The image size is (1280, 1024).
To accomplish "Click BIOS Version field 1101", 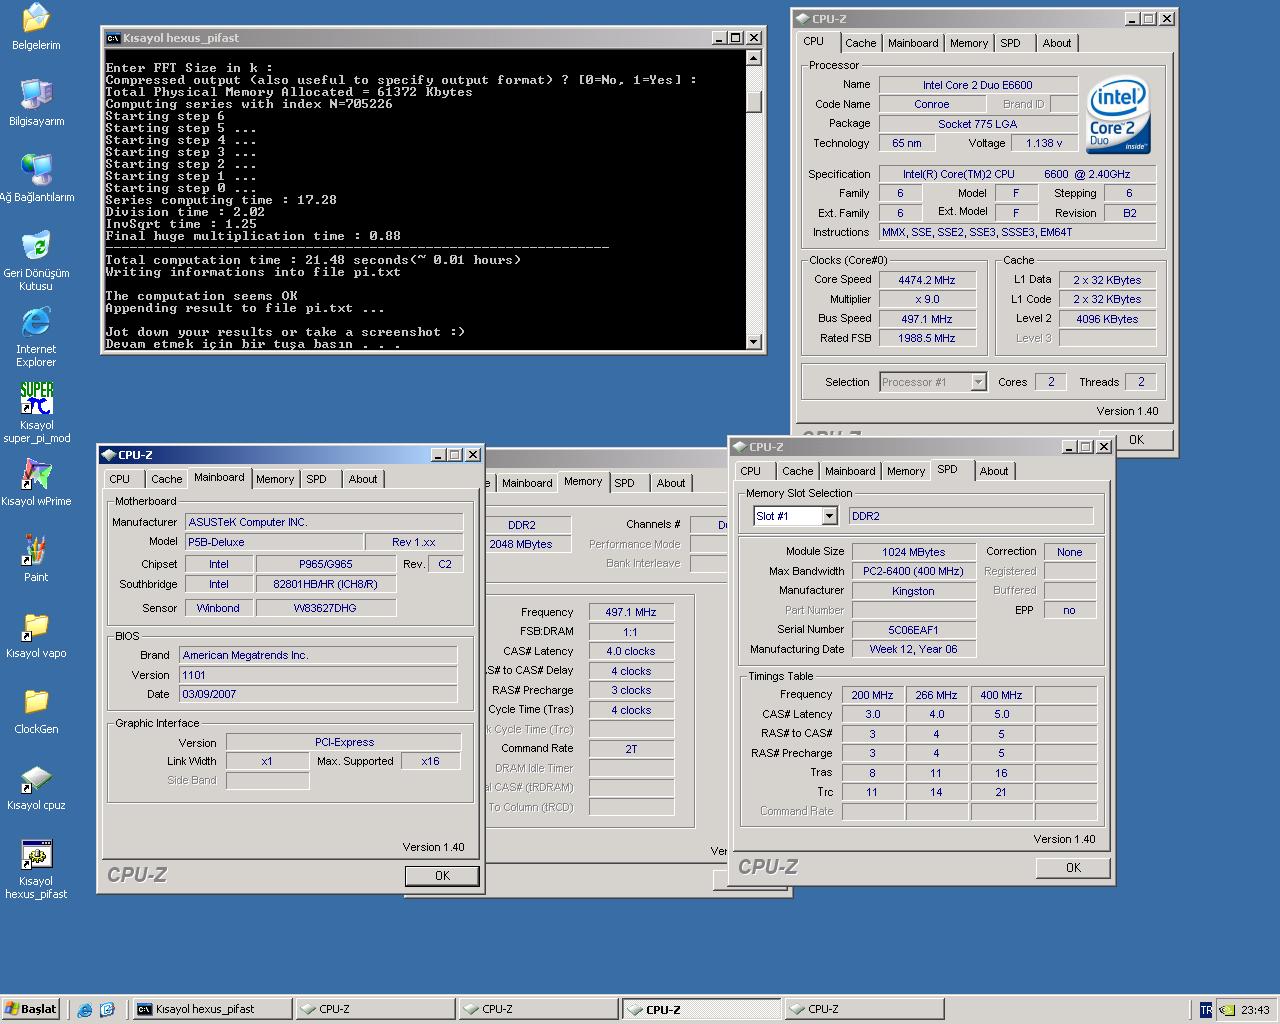I will [x=318, y=675].
